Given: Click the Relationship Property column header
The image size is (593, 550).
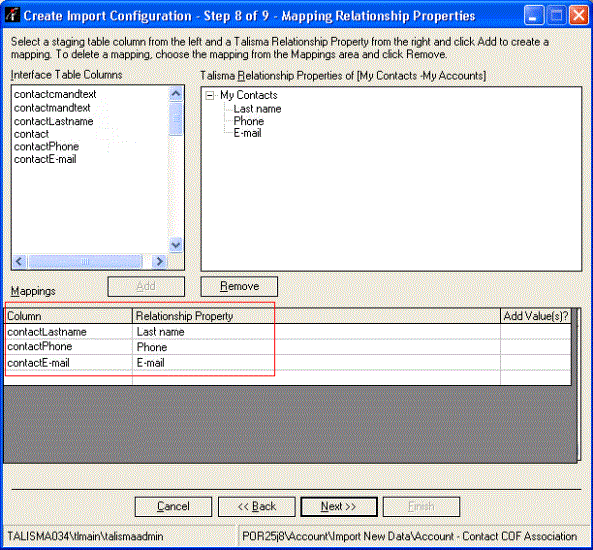Looking at the screenshot, I should click(x=316, y=316).
